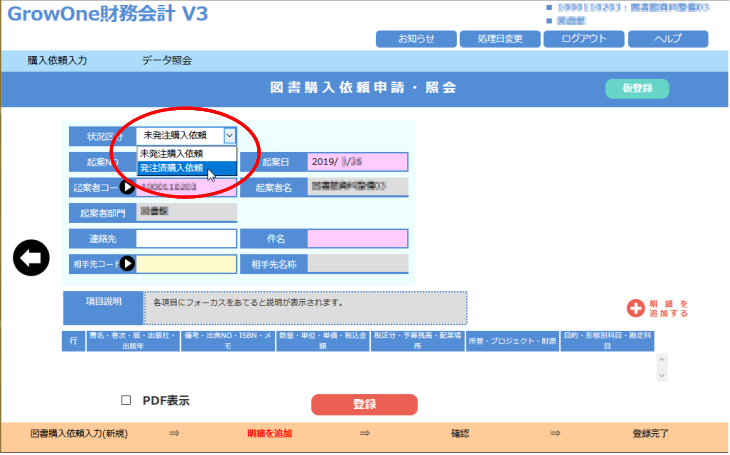730x455 pixels.
Task: Click 図書購入依頼入力(新規) step in footer
Action: [79, 434]
